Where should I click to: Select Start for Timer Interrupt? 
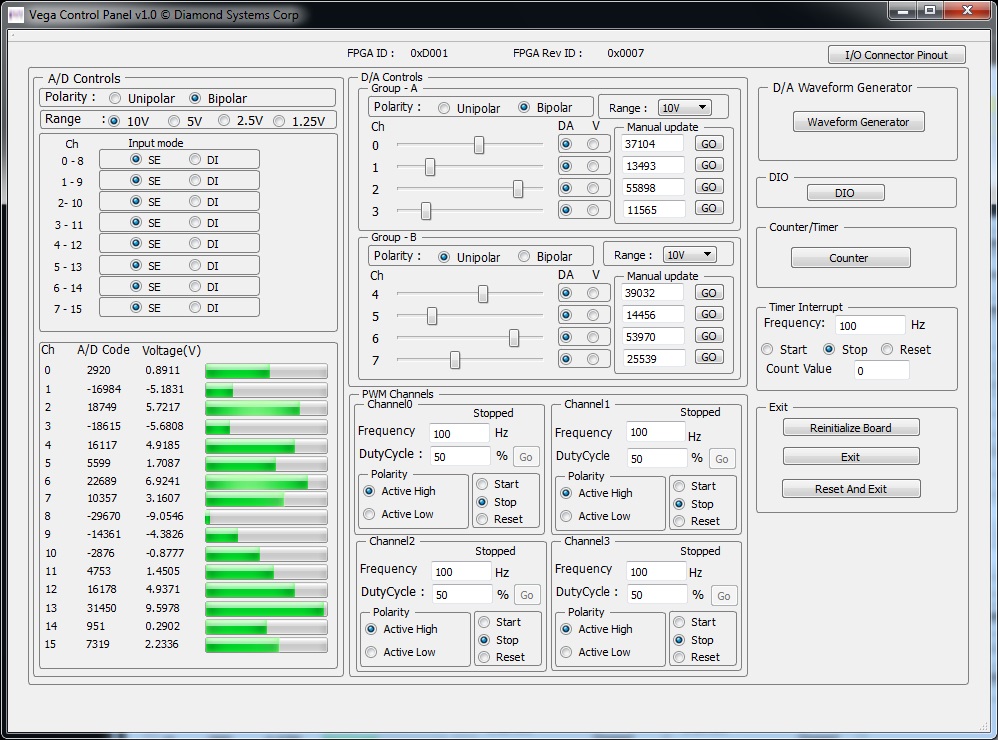point(767,349)
